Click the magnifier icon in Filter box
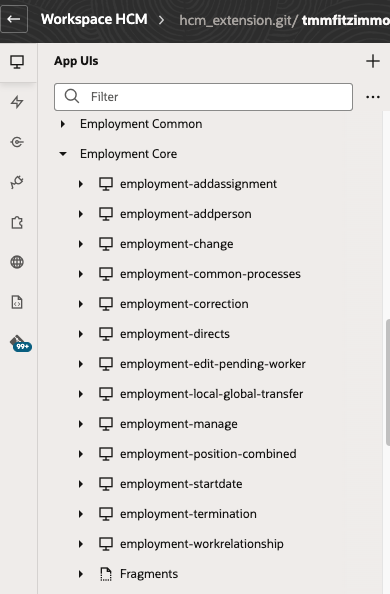Image resolution: width=390 pixels, height=594 pixels. point(72,97)
